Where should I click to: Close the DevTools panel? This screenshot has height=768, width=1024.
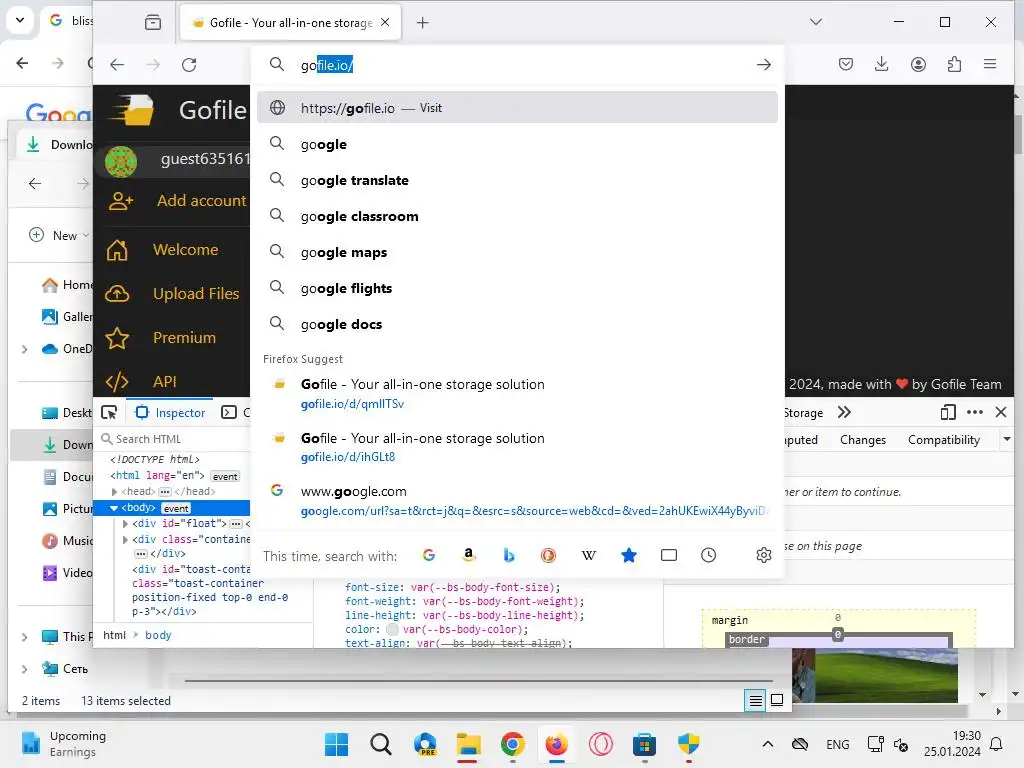(1001, 412)
